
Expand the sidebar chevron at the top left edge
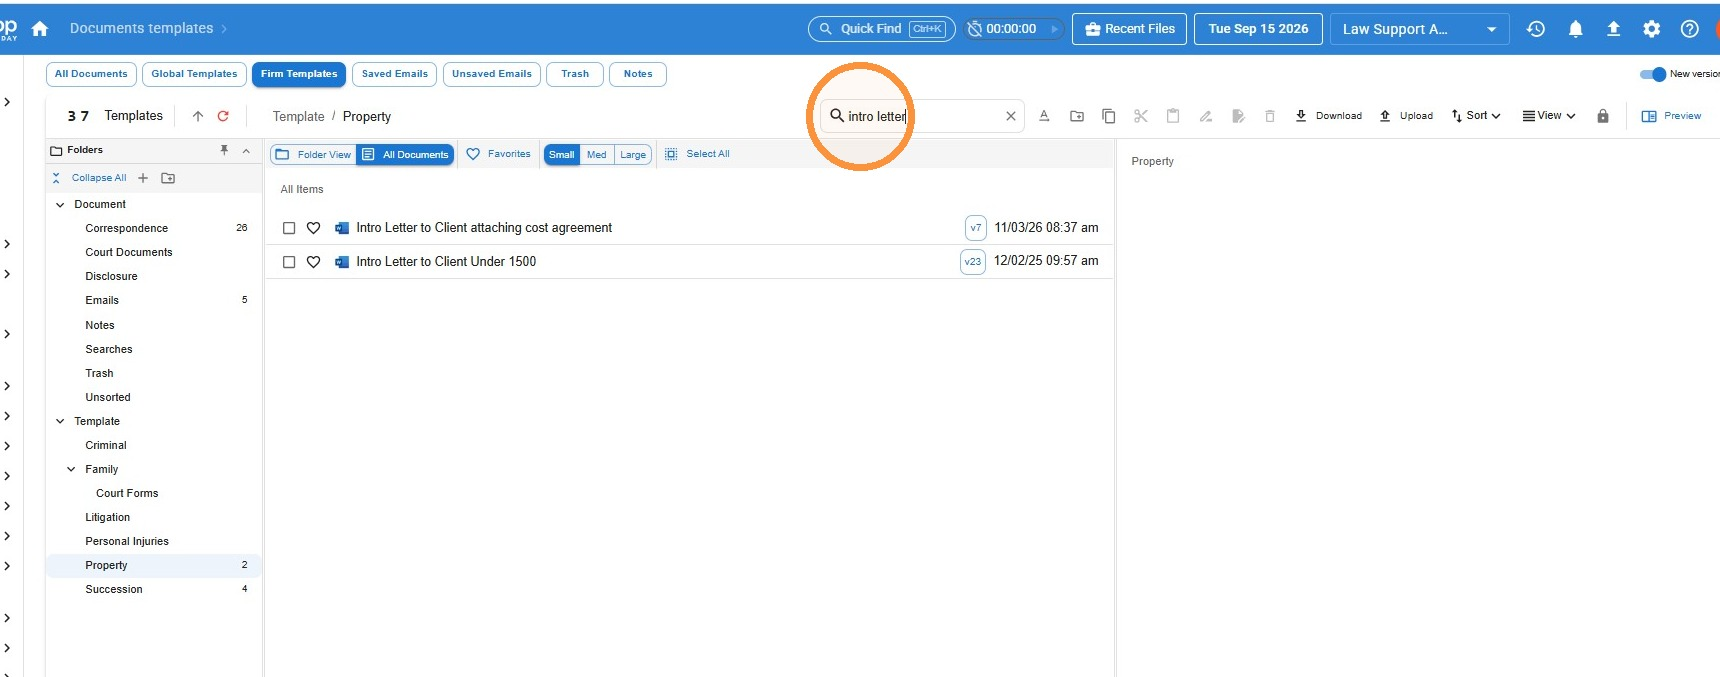(x=7, y=102)
